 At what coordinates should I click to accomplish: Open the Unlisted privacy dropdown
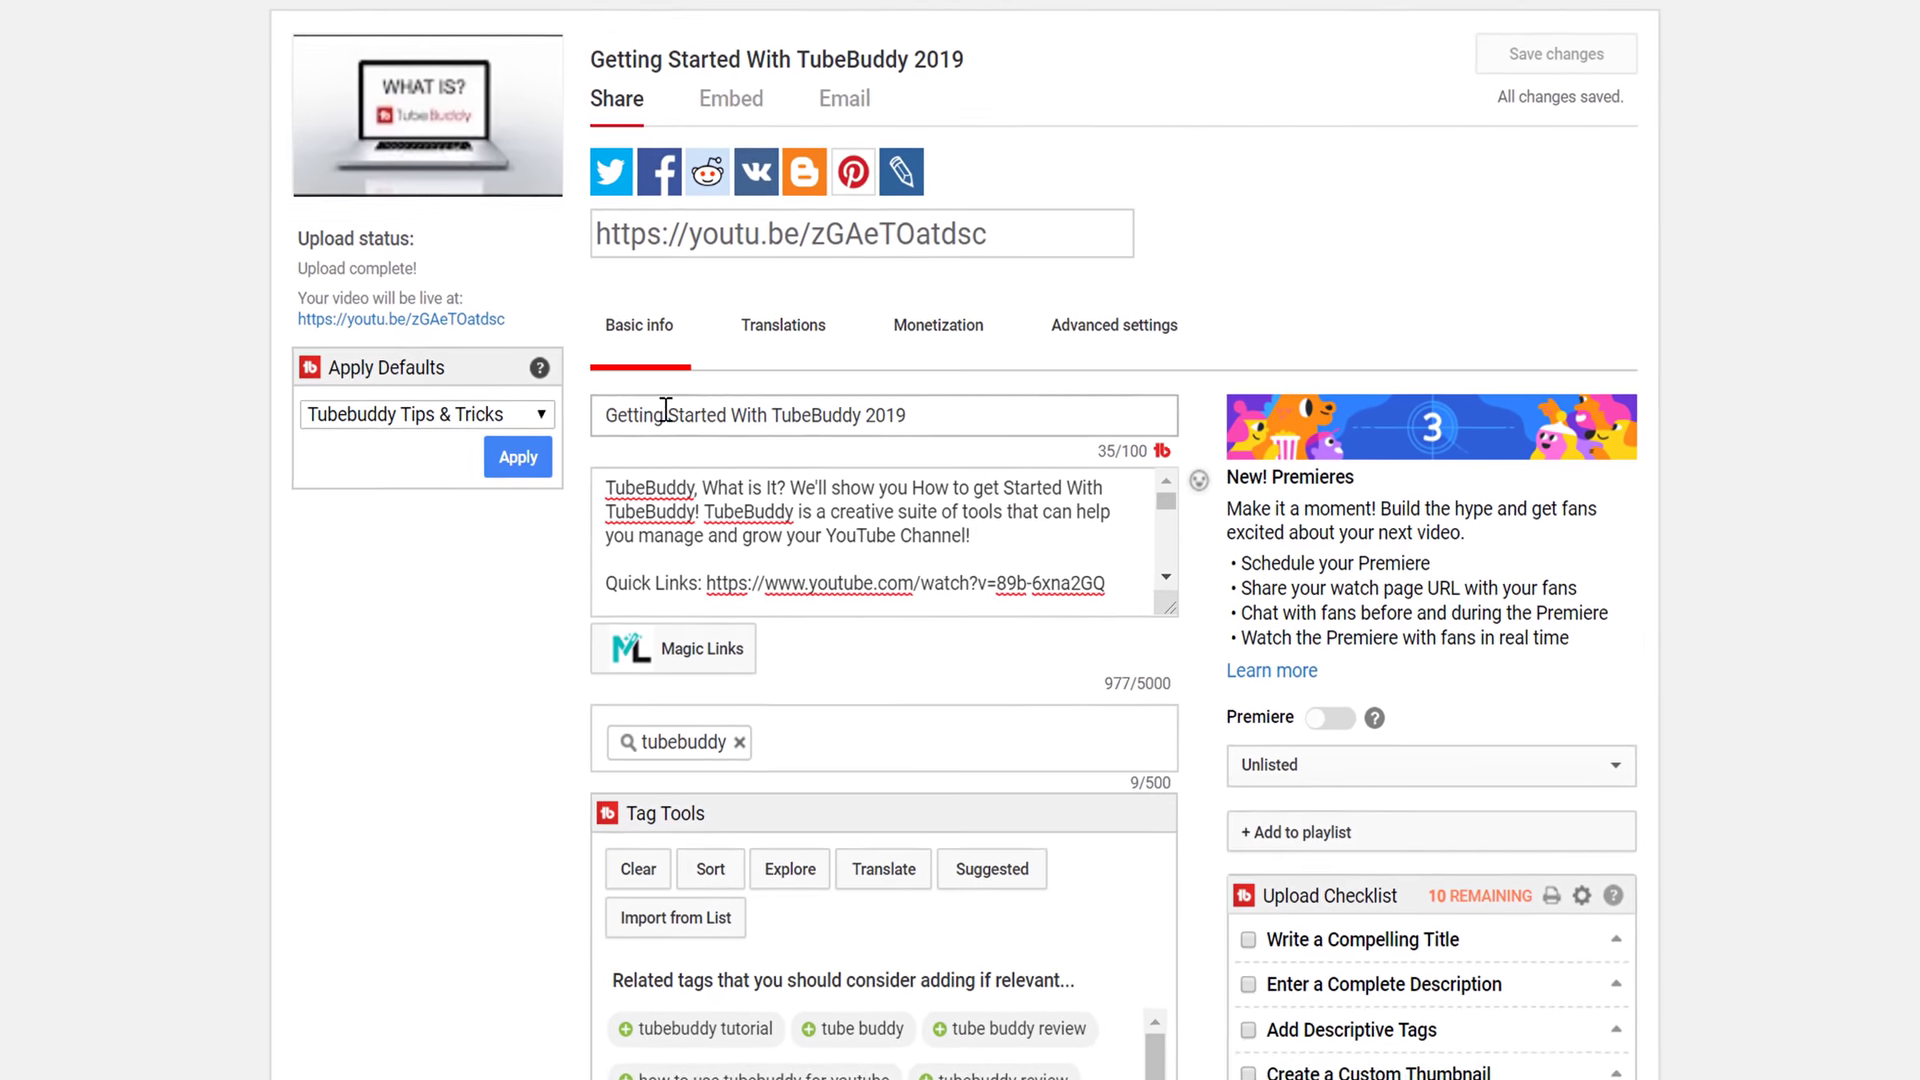click(1431, 765)
